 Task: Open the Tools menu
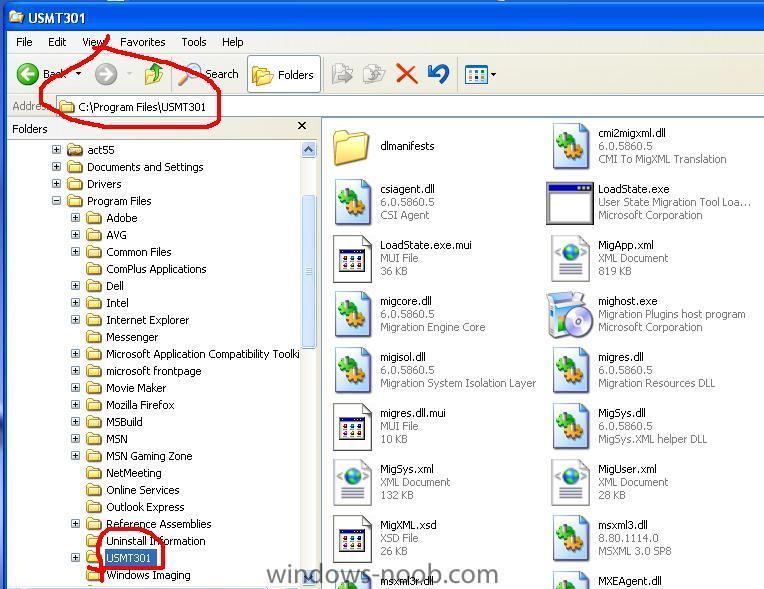pos(194,42)
